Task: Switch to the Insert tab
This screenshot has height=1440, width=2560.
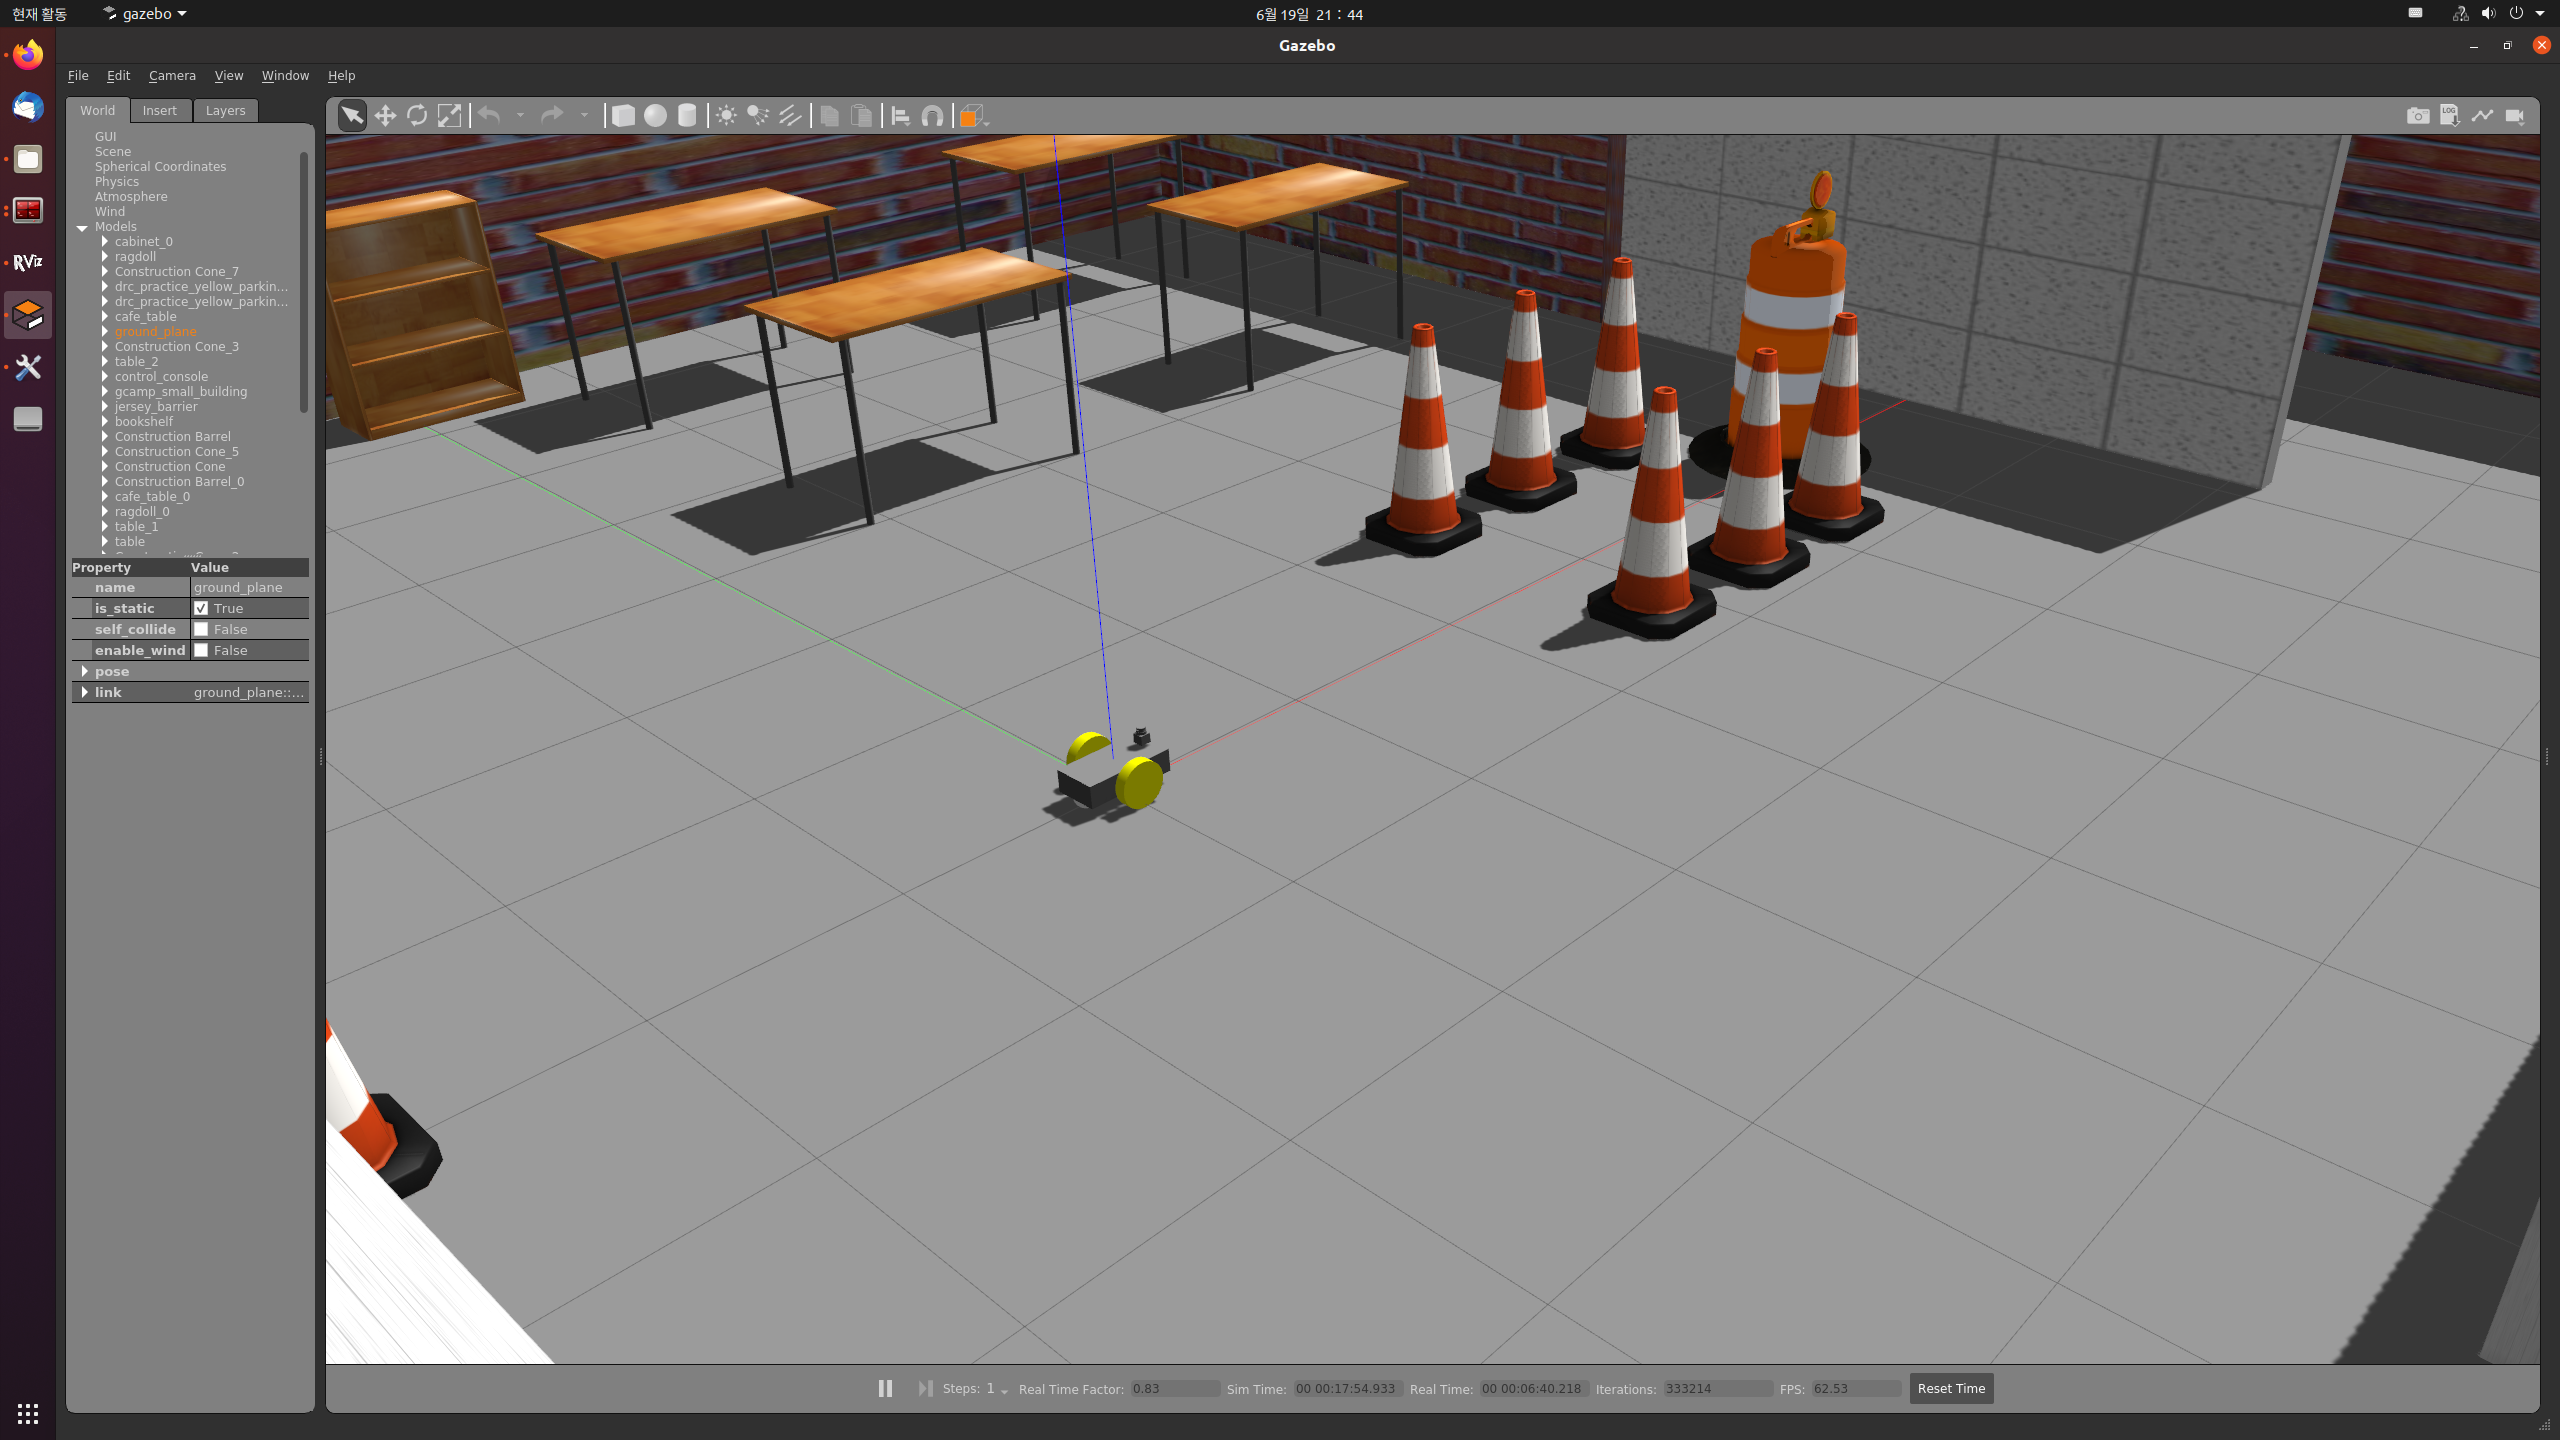Action: [159, 110]
